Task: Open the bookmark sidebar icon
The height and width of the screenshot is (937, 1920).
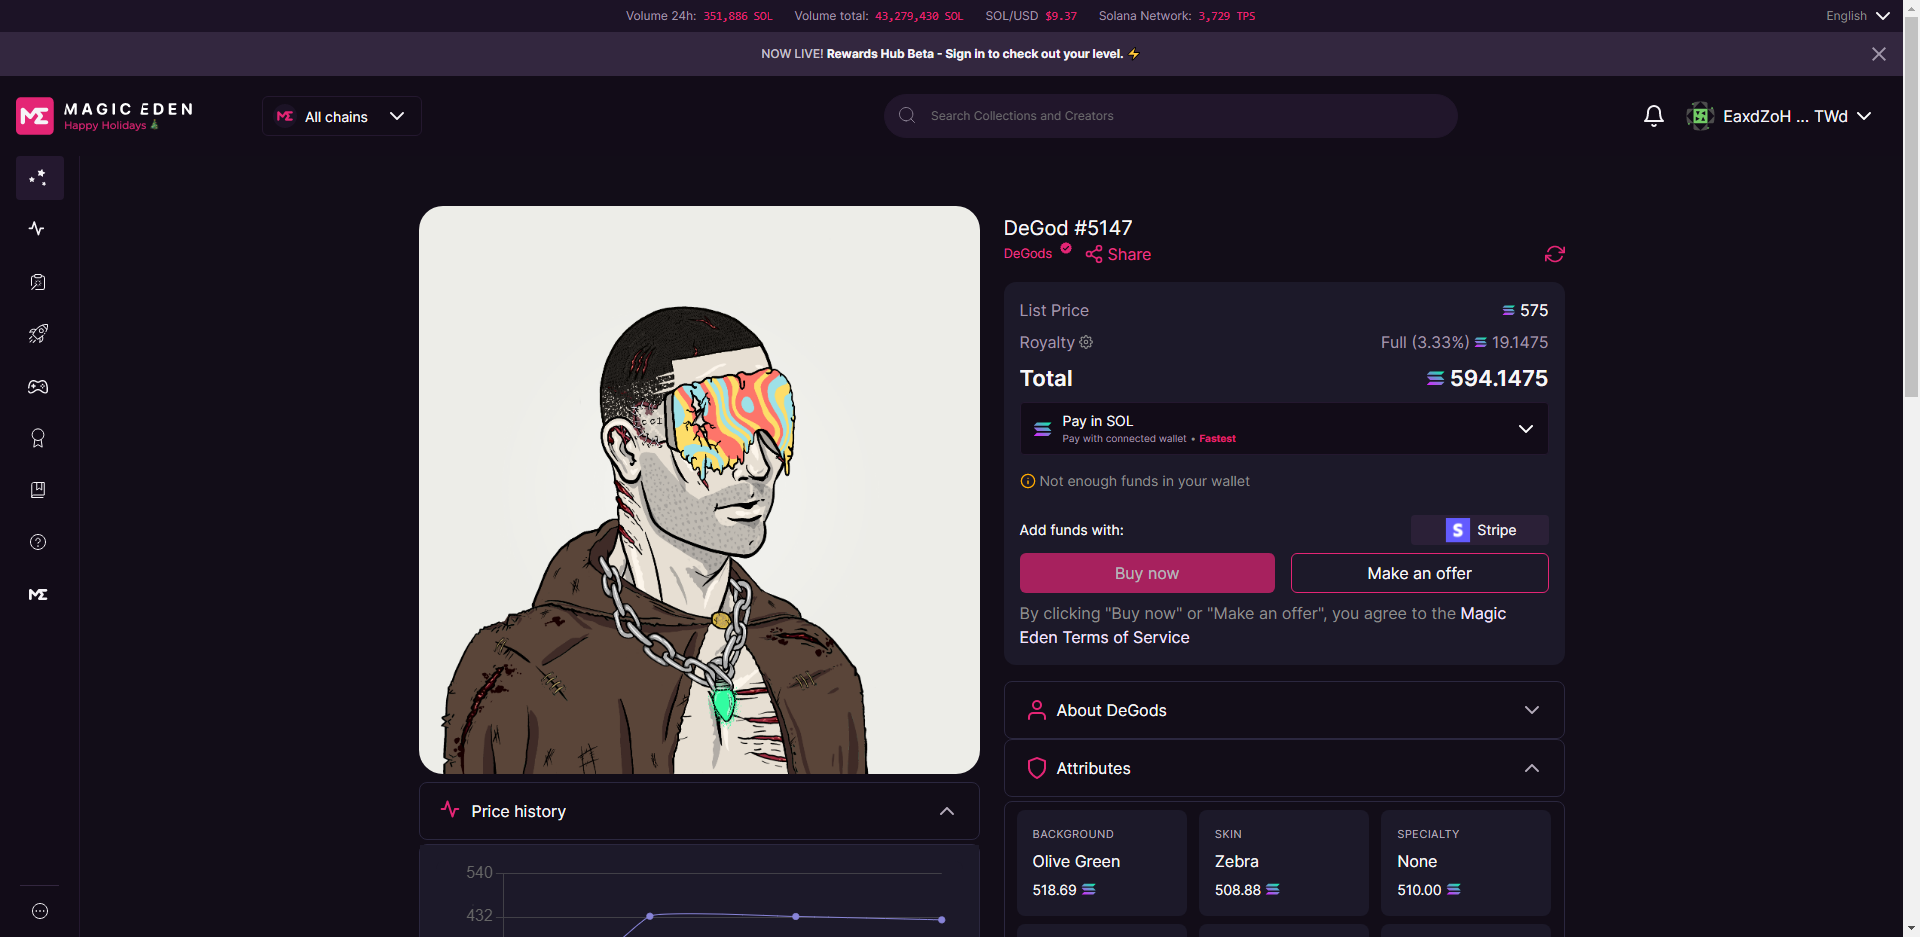Action: [38, 490]
